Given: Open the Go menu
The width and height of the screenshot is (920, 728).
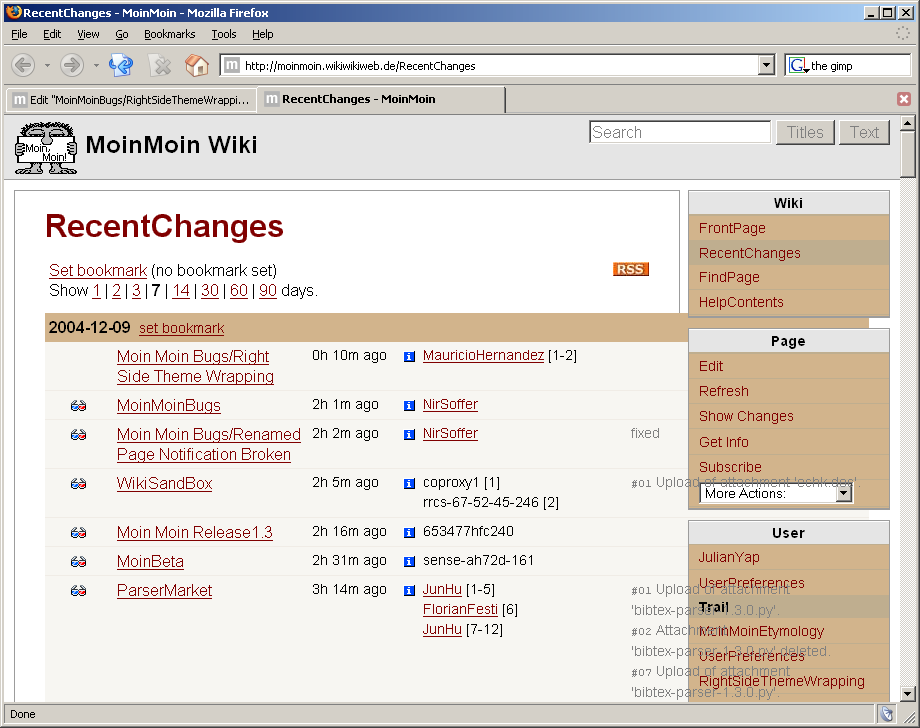Looking at the screenshot, I should coord(121,34).
